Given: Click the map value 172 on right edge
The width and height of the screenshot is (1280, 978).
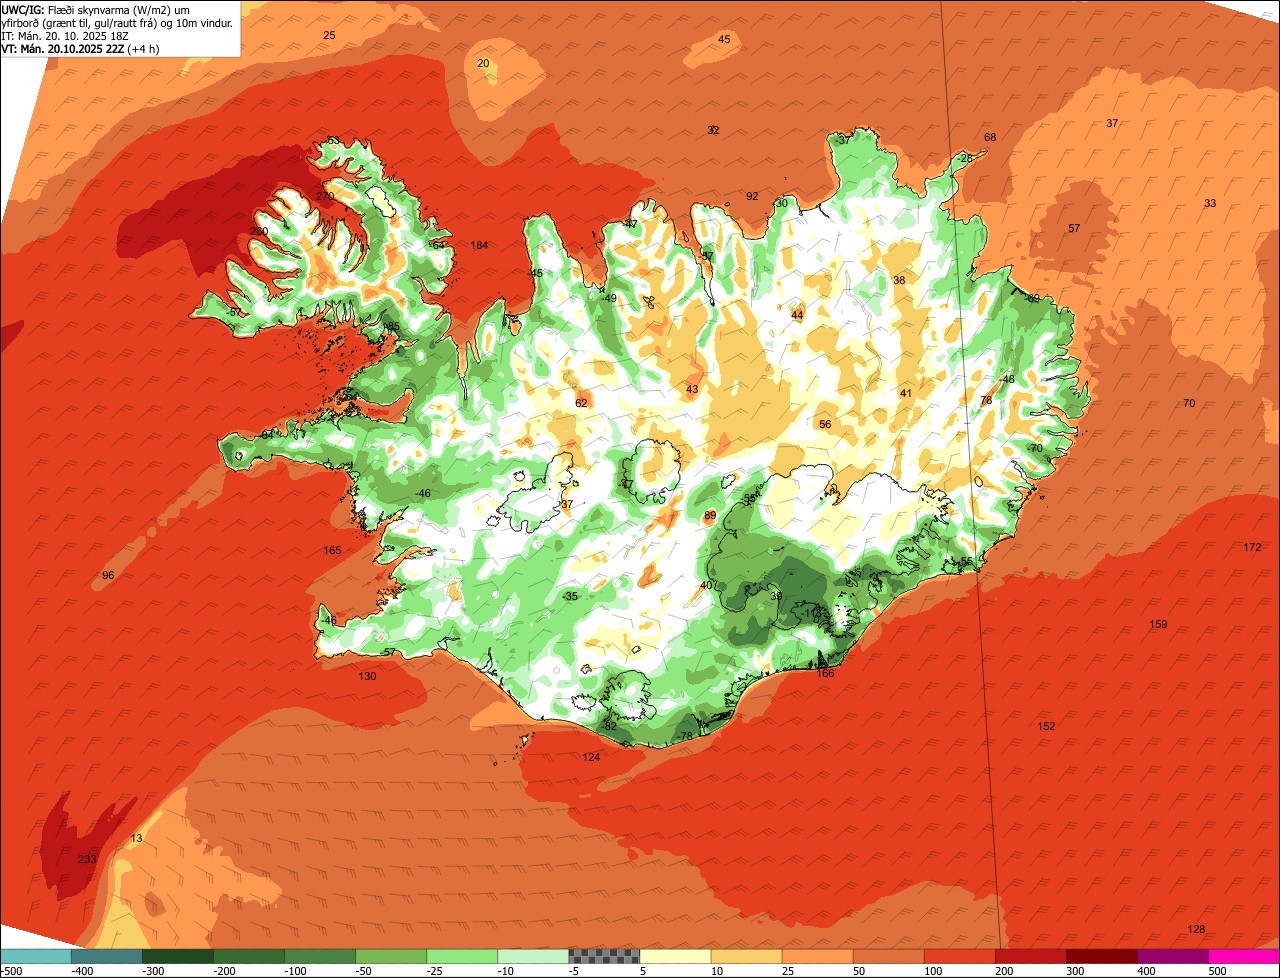Looking at the screenshot, I should (1252, 547).
